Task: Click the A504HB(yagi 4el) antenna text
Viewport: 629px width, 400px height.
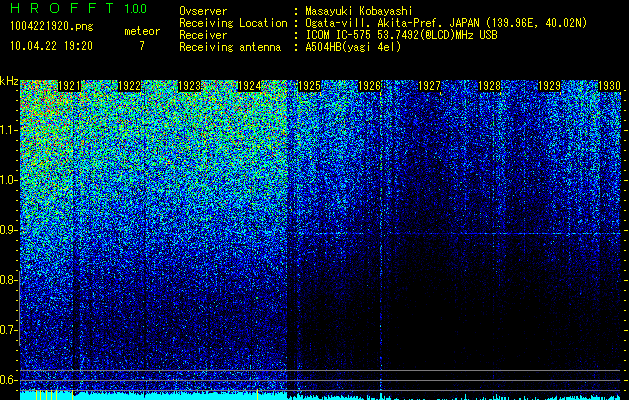Action: click(x=353, y=47)
